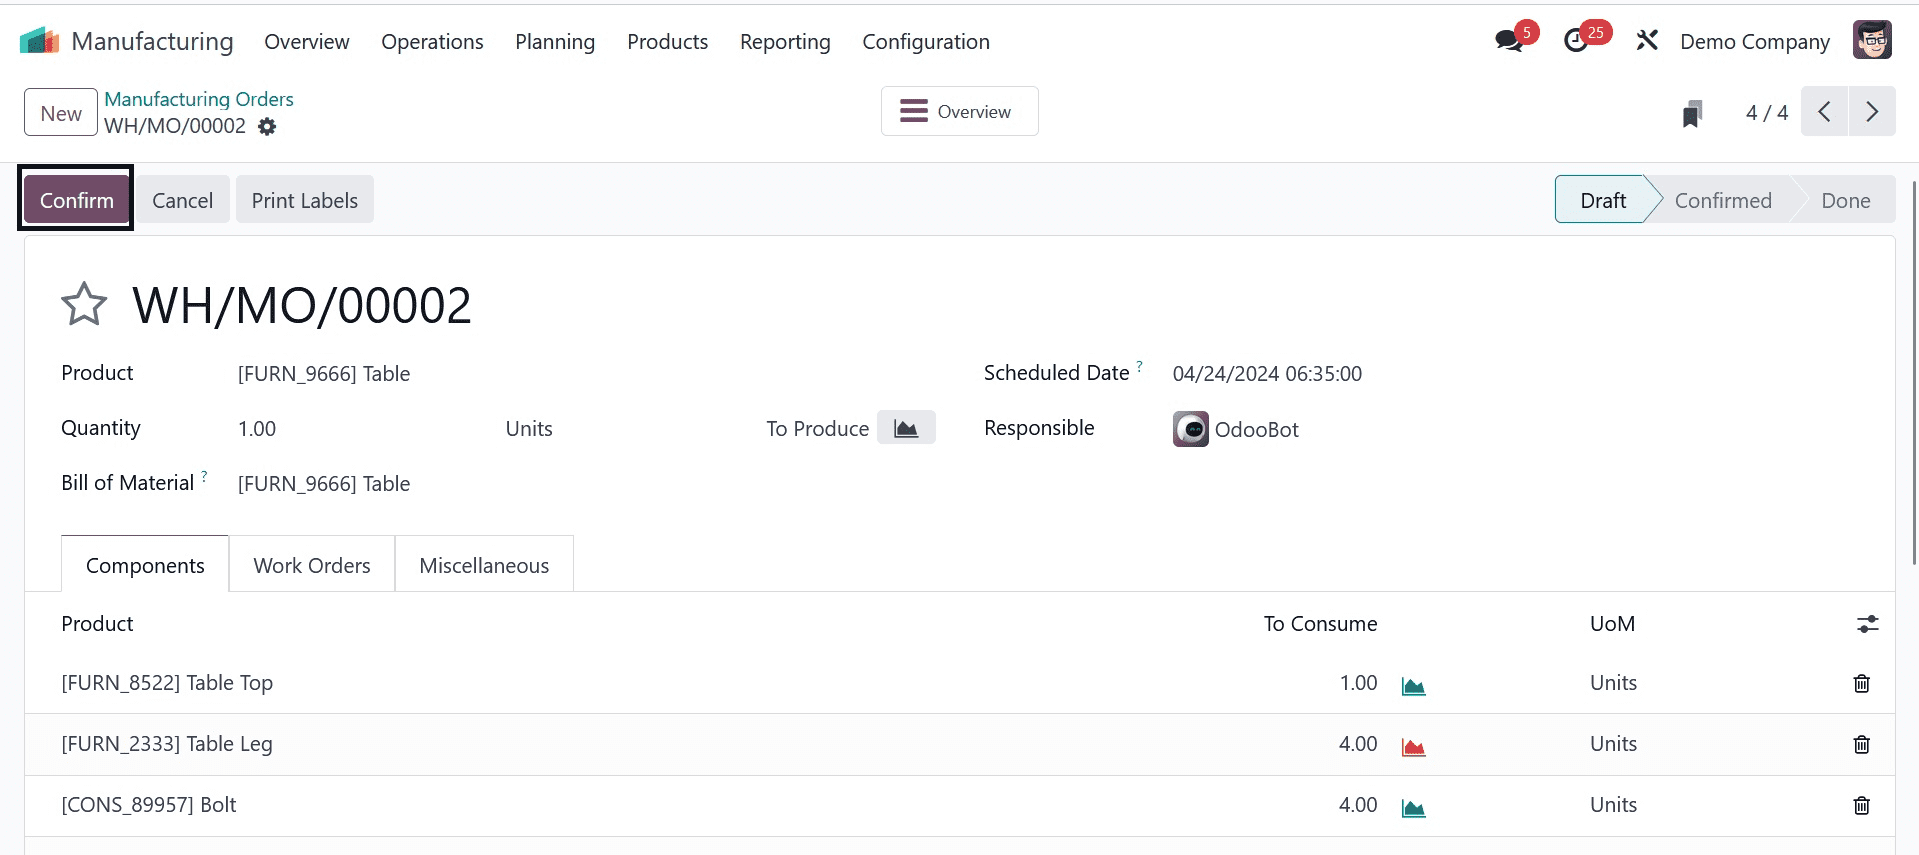Go to previous record arrow
This screenshot has height=855, width=1919.
click(x=1825, y=112)
